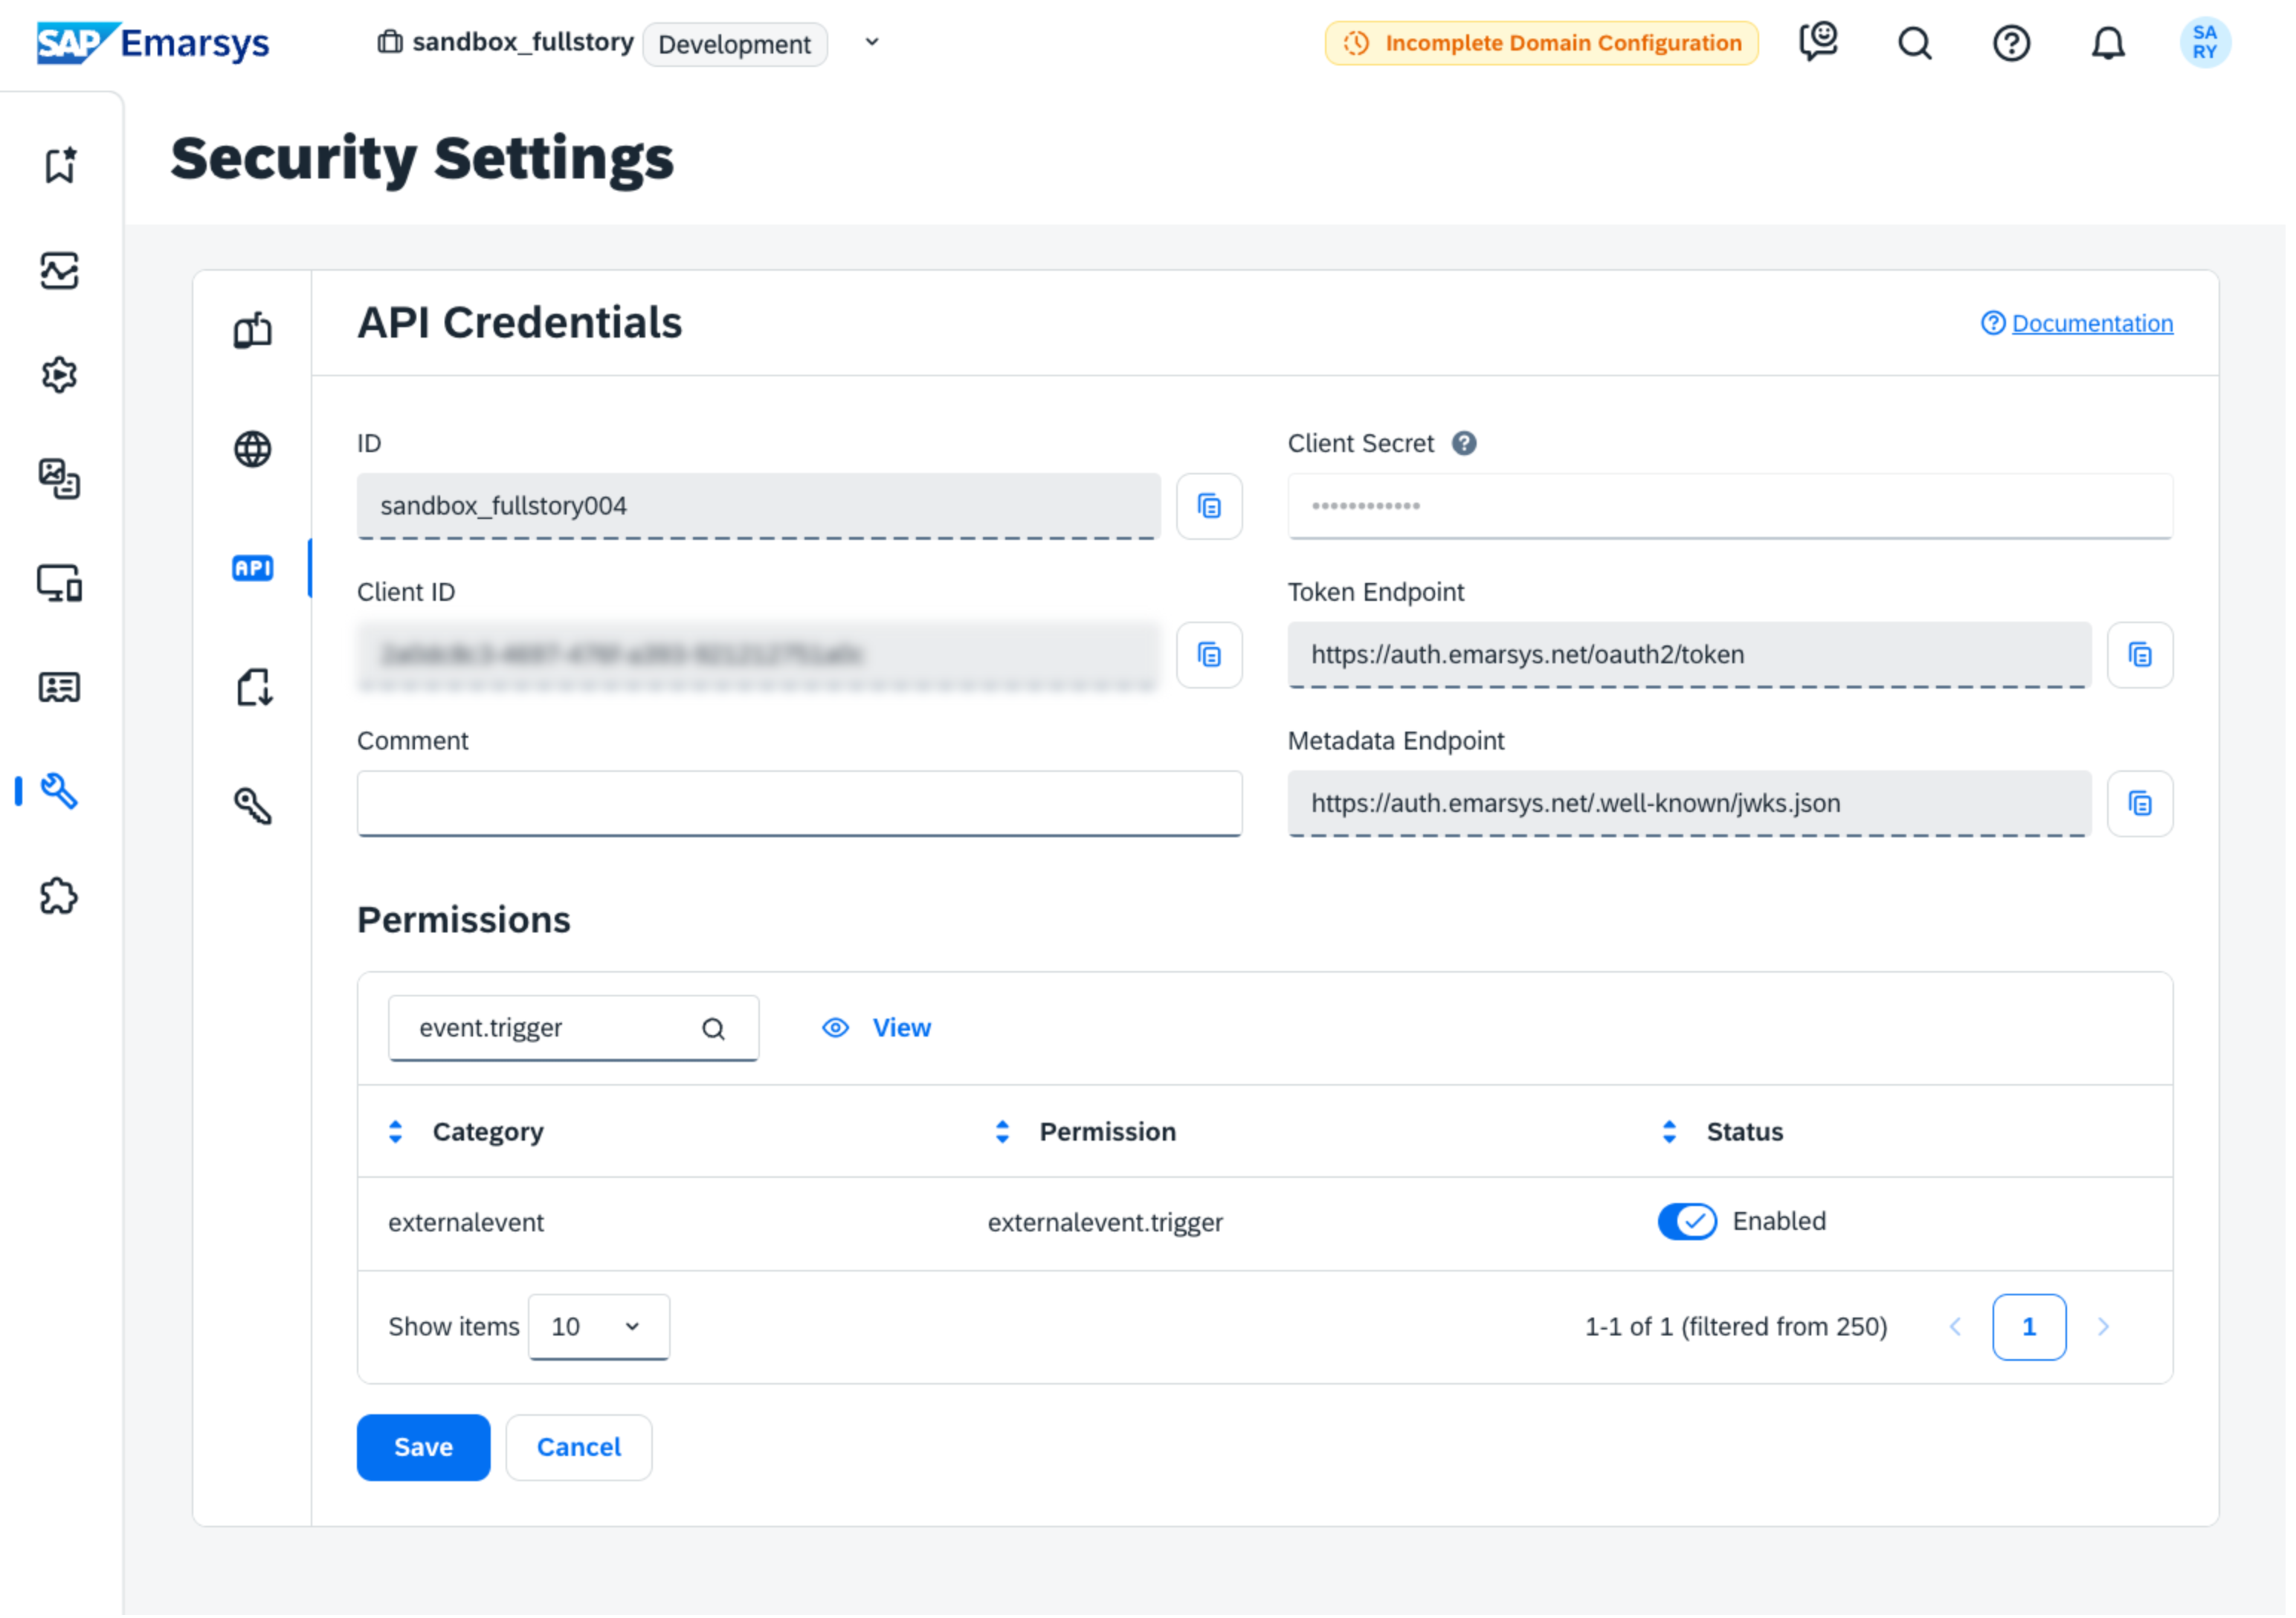The image size is (2296, 1618).
Task: Click the Client Secret help icon
Action: coord(1464,443)
